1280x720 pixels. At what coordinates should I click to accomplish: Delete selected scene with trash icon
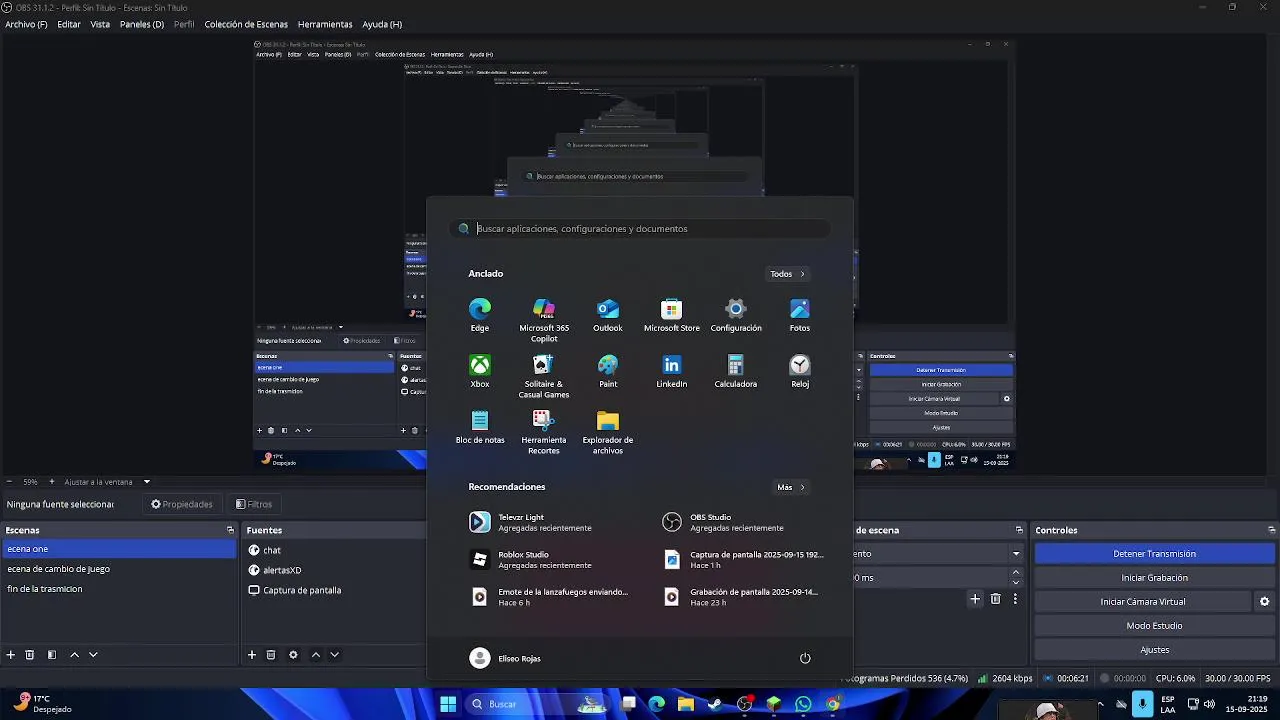pyautogui.click(x=30, y=655)
